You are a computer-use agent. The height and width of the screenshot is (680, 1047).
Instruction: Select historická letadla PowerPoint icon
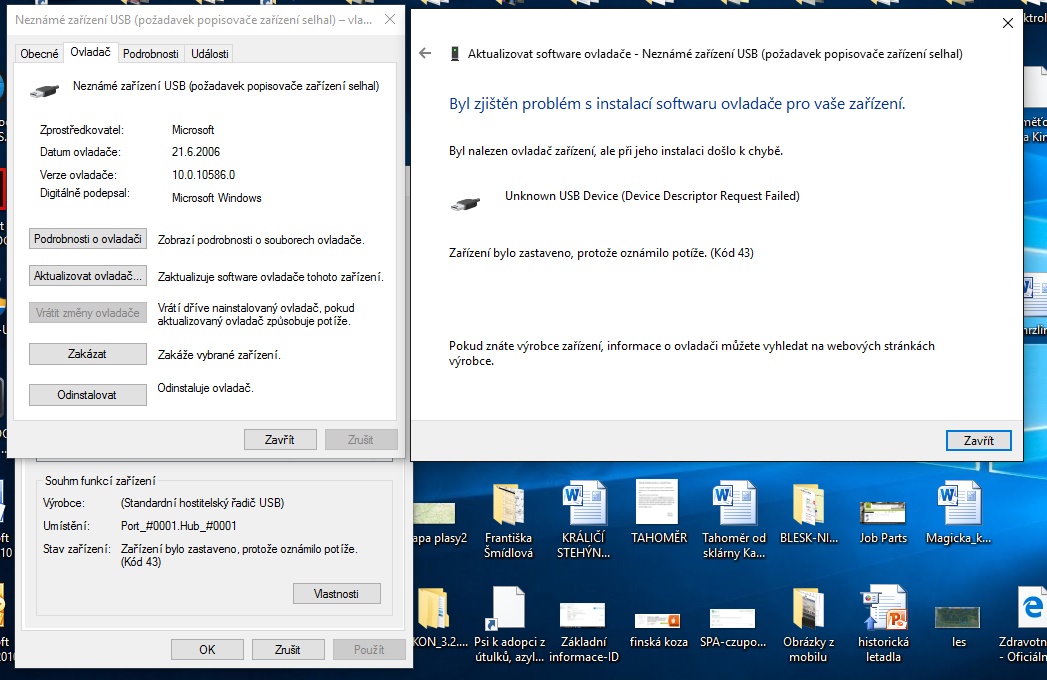(883, 625)
